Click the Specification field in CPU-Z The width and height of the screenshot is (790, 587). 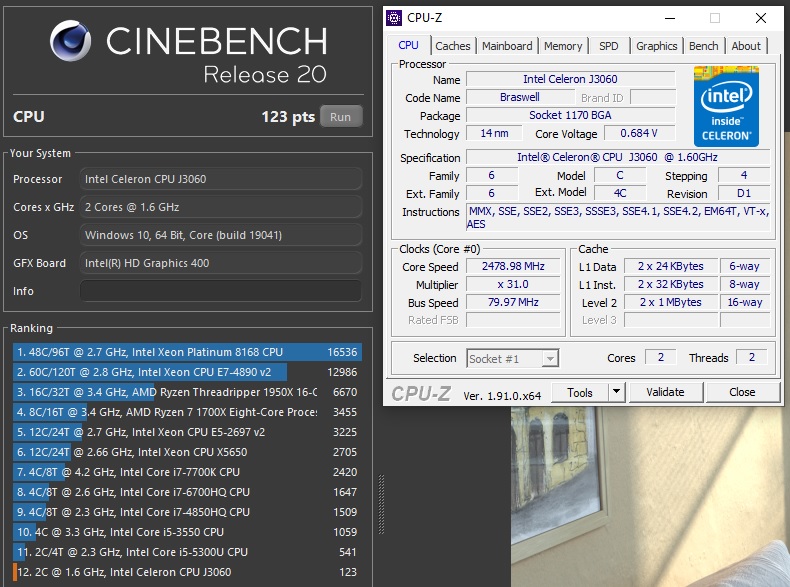pos(618,157)
